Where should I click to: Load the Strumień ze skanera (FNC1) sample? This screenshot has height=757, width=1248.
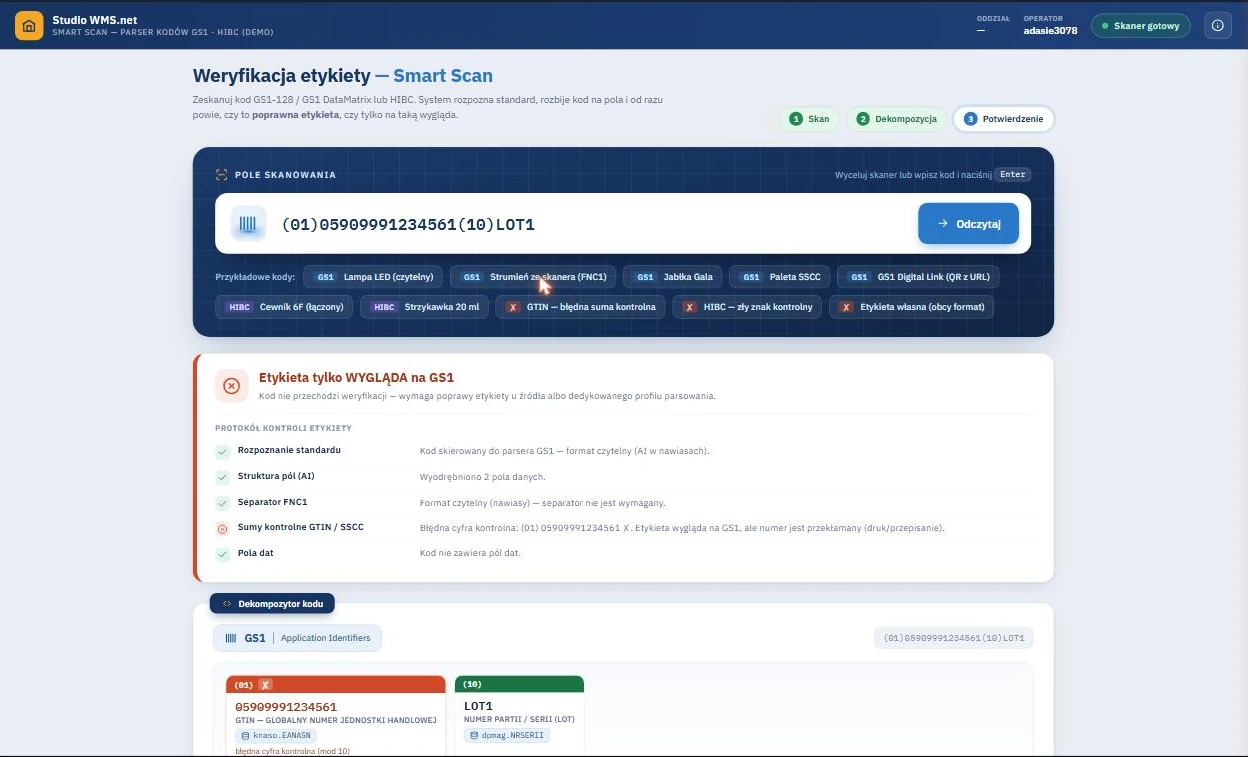click(x=533, y=277)
